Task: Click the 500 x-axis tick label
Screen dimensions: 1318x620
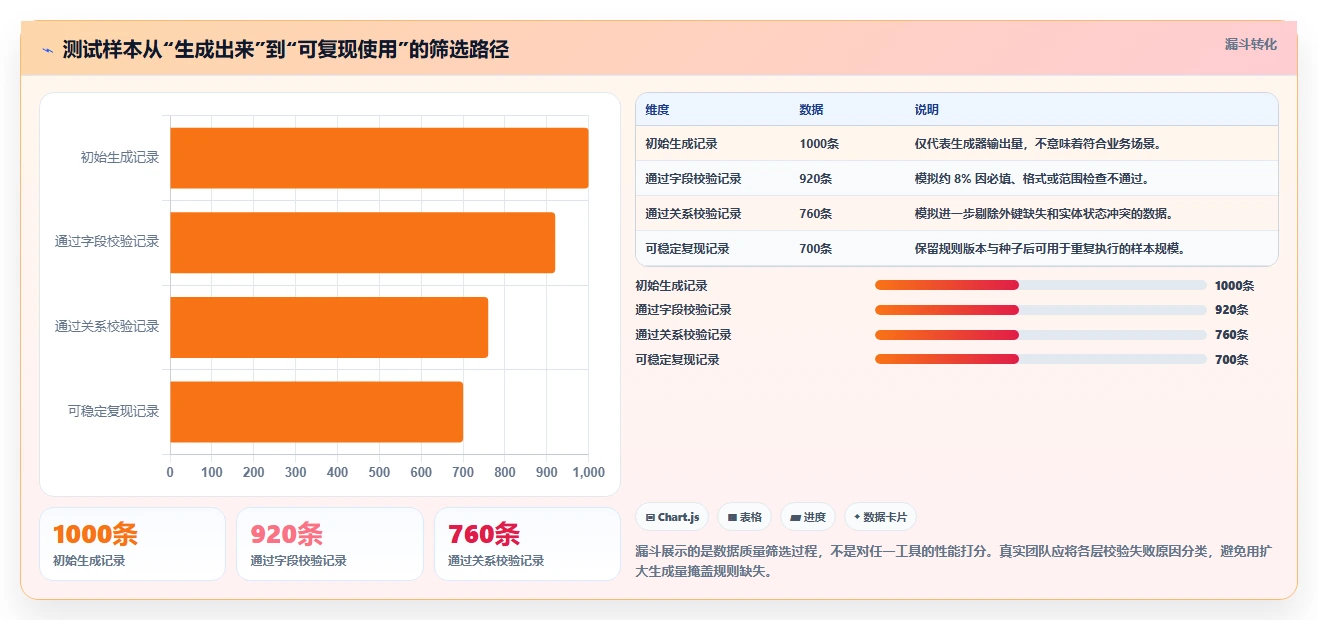Action: coord(379,472)
